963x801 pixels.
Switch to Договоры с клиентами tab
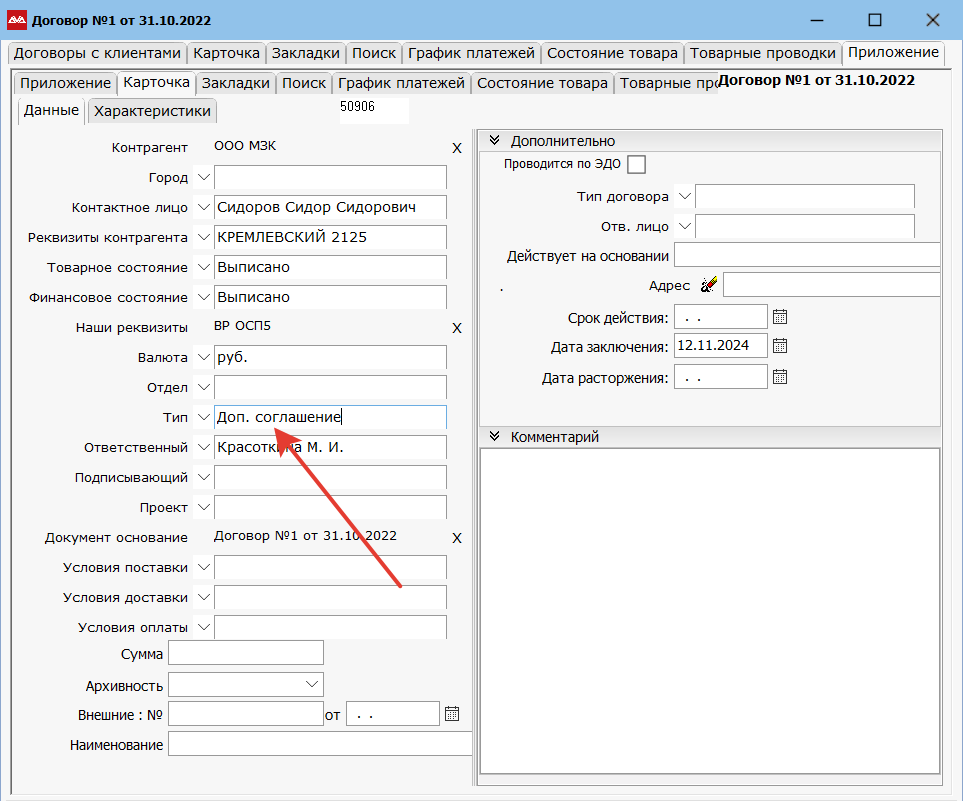(x=97, y=53)
